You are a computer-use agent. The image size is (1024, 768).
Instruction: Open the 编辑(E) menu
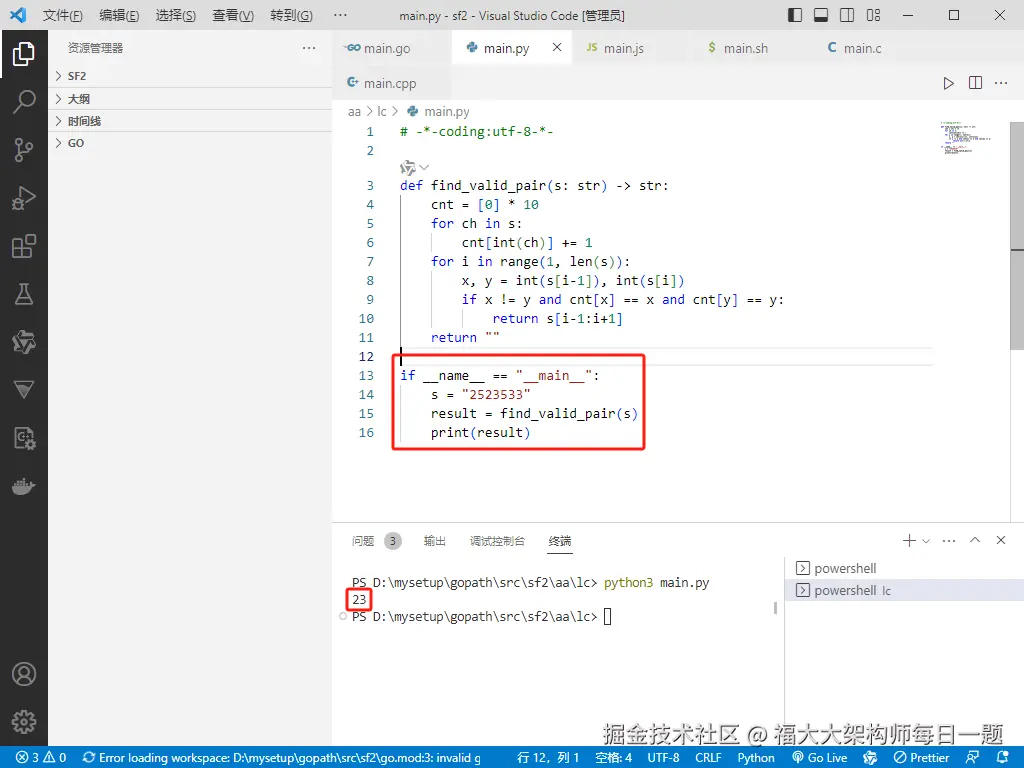point(119,15)
